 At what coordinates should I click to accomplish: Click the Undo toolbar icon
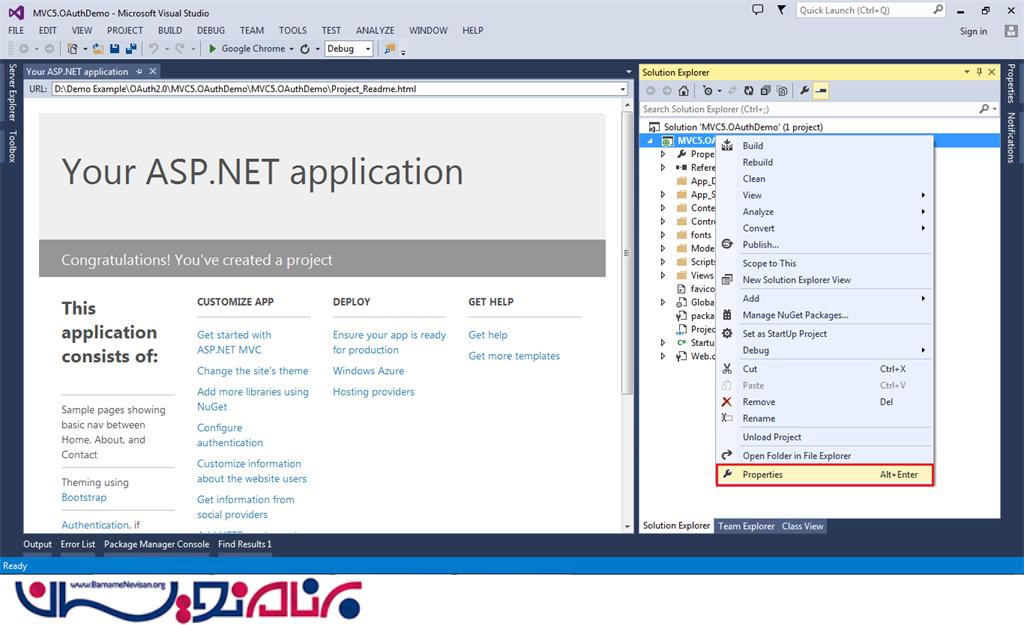[x=154, y=48]
